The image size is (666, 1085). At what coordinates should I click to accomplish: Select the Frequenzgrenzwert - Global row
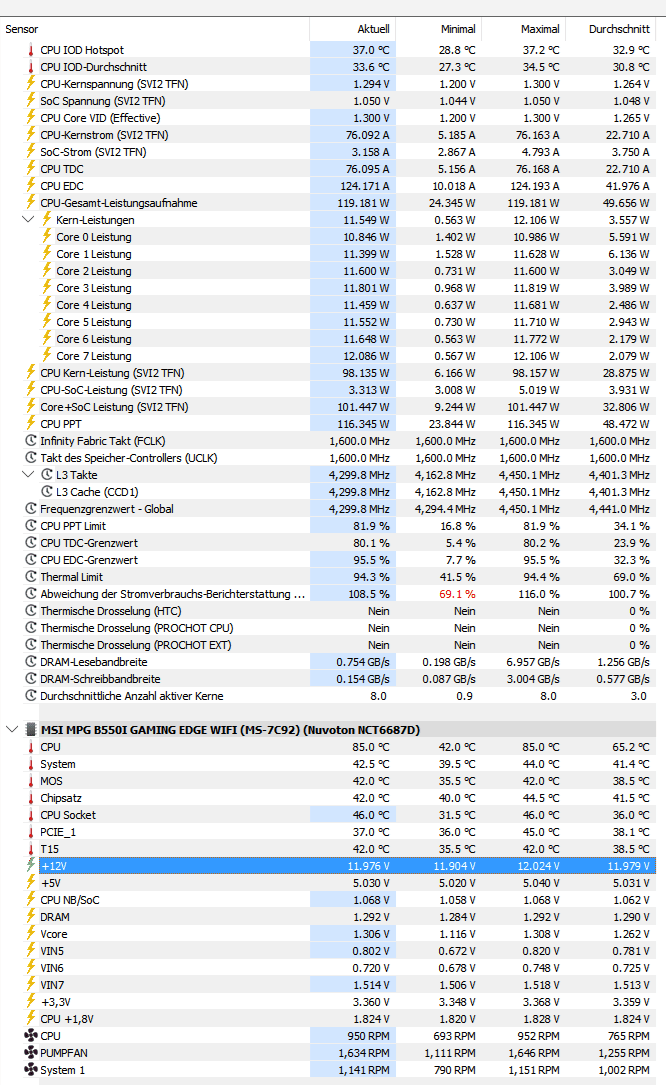(x=328, y=509)
